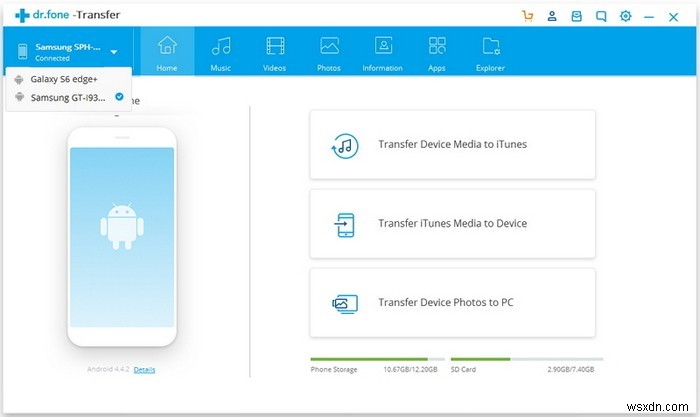Screen dimensions: 700x417
Task: Click the toolbox icon in title bar
Action: (576, 17)
